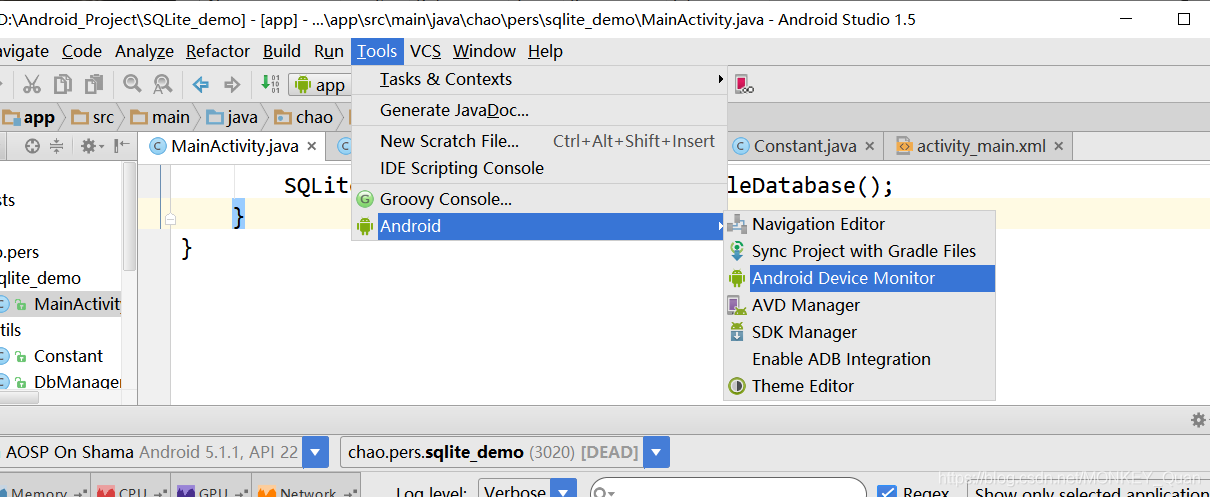
Task: Click the icon right of Tasks & Contexts
Action: pos(744,84)
